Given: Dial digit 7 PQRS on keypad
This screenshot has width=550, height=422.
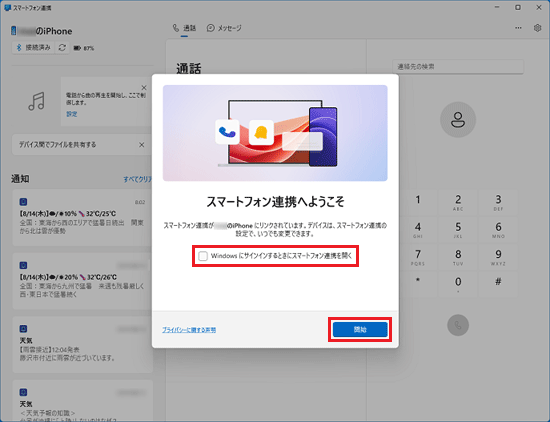Looking at the screenshot, I should tap(418, 257).
